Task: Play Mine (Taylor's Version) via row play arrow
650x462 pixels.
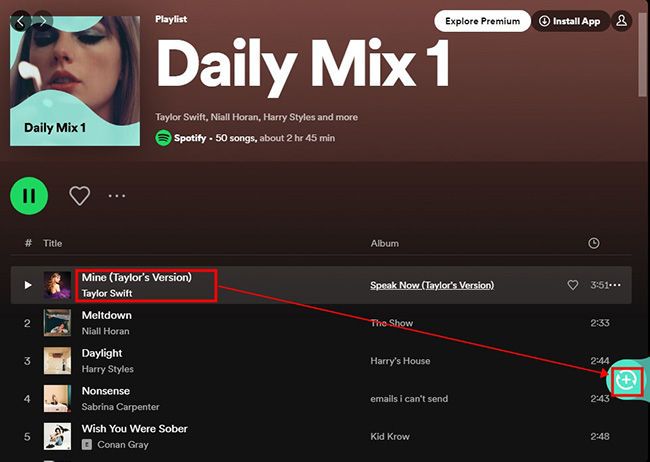Action: coord(28,285)
